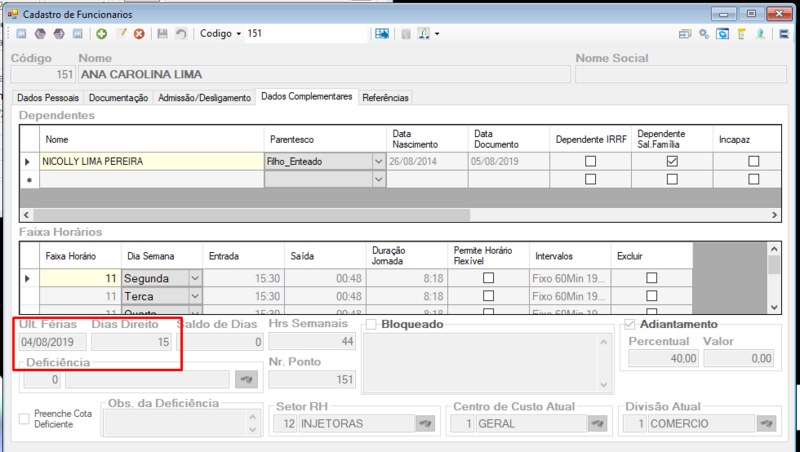Go to first record in toolbar

pos(21,34)
